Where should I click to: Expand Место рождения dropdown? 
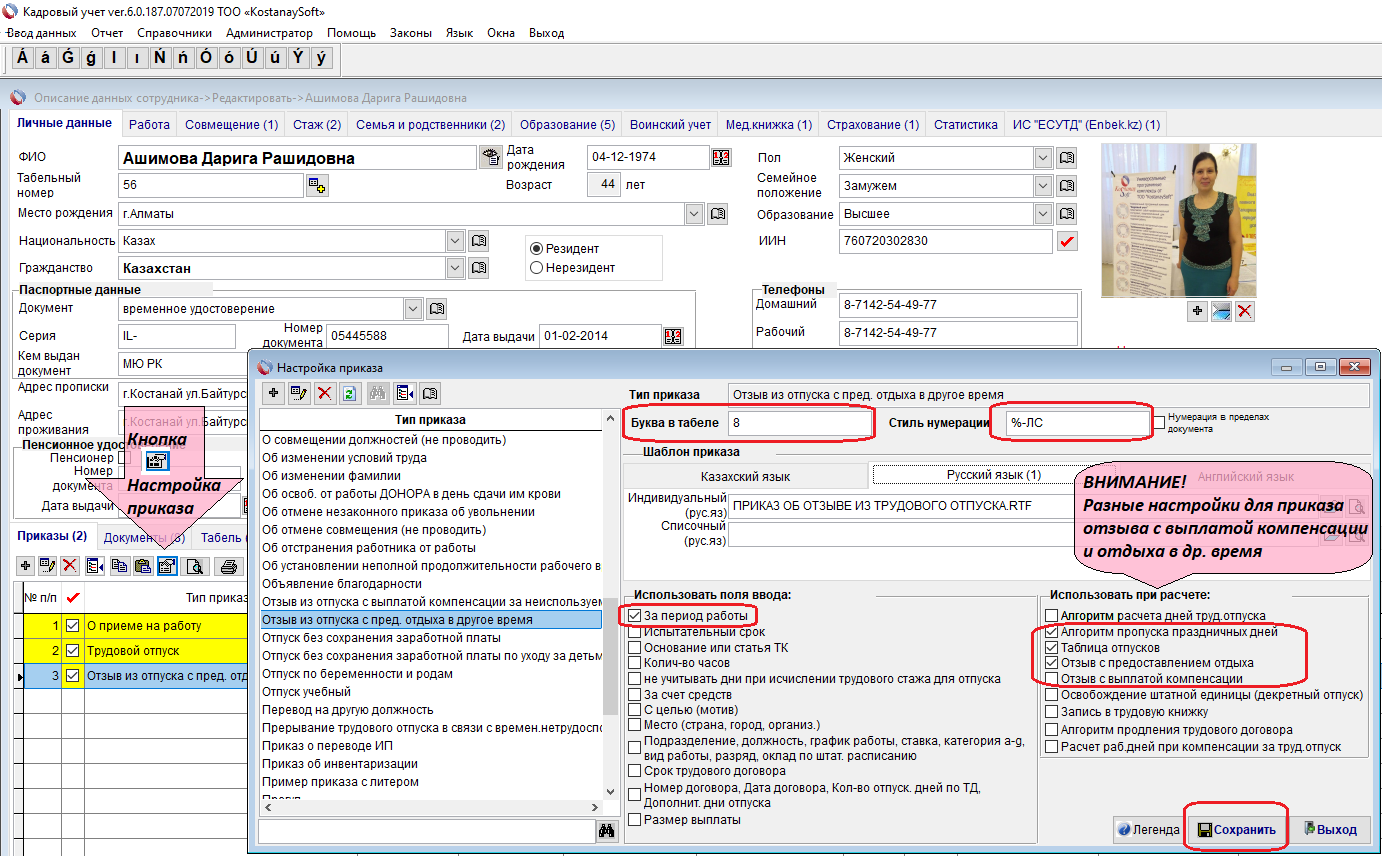click(x=694, y=214)
